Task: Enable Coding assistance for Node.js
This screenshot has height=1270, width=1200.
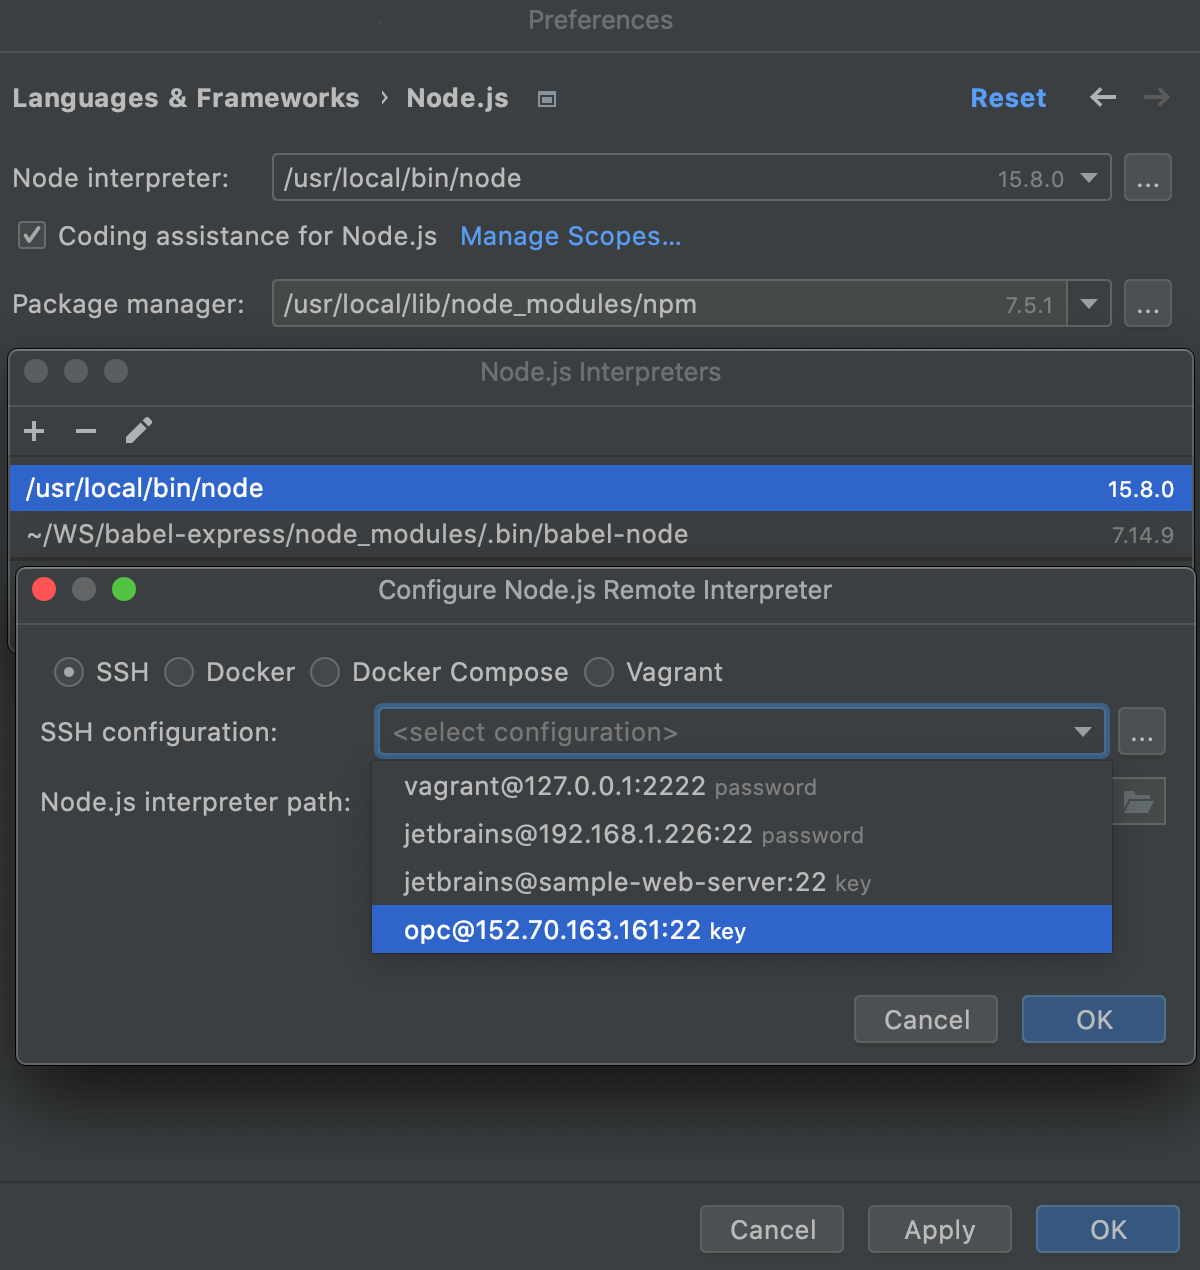Action: [x=31, y=236]
